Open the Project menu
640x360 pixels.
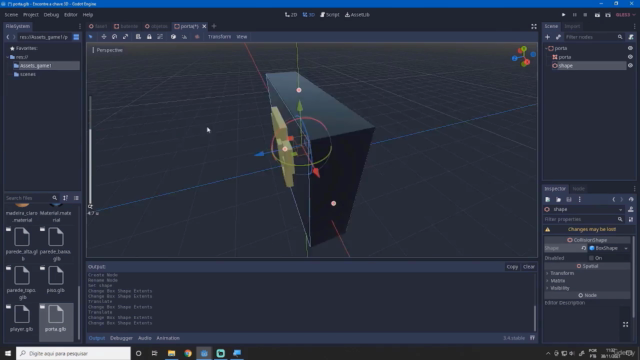pos(31,15)
